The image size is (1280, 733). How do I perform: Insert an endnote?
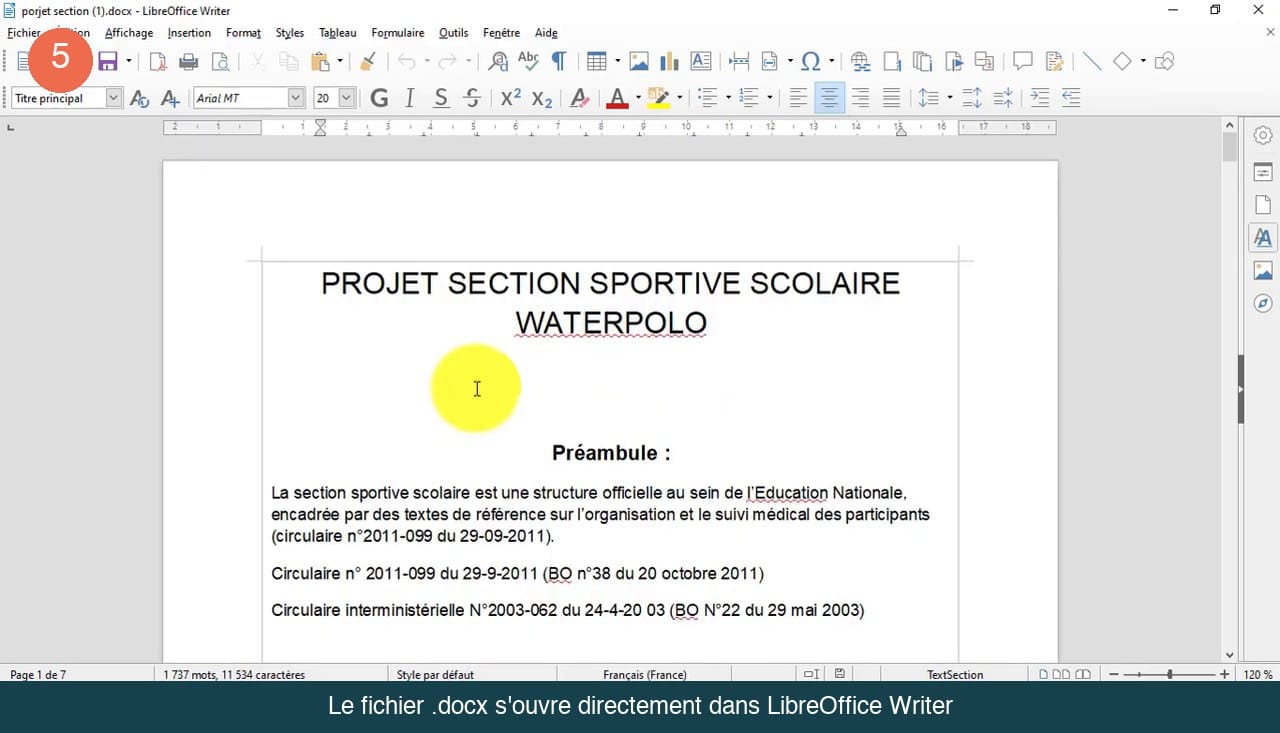pyautogui.click(x=923, y=62)
